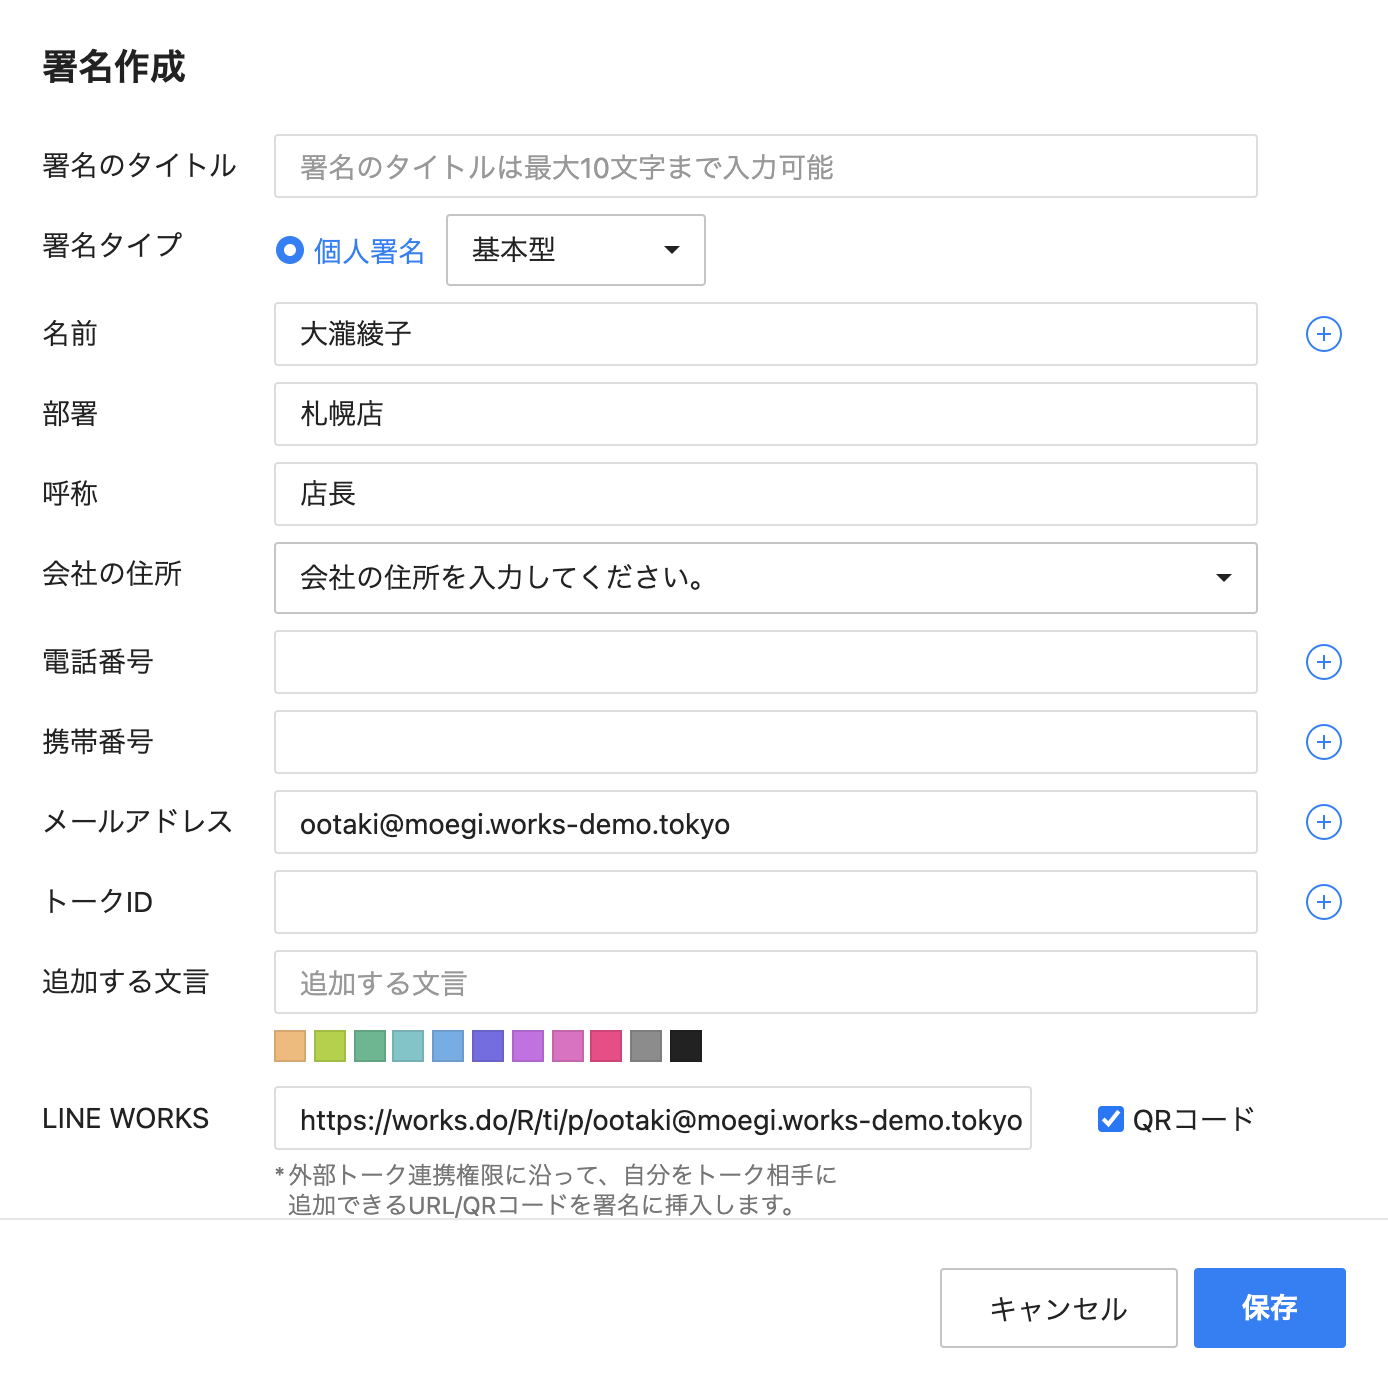Click the title field containing 店長
This screenshot has height=1390, width=1388.
tap(766, 494)
